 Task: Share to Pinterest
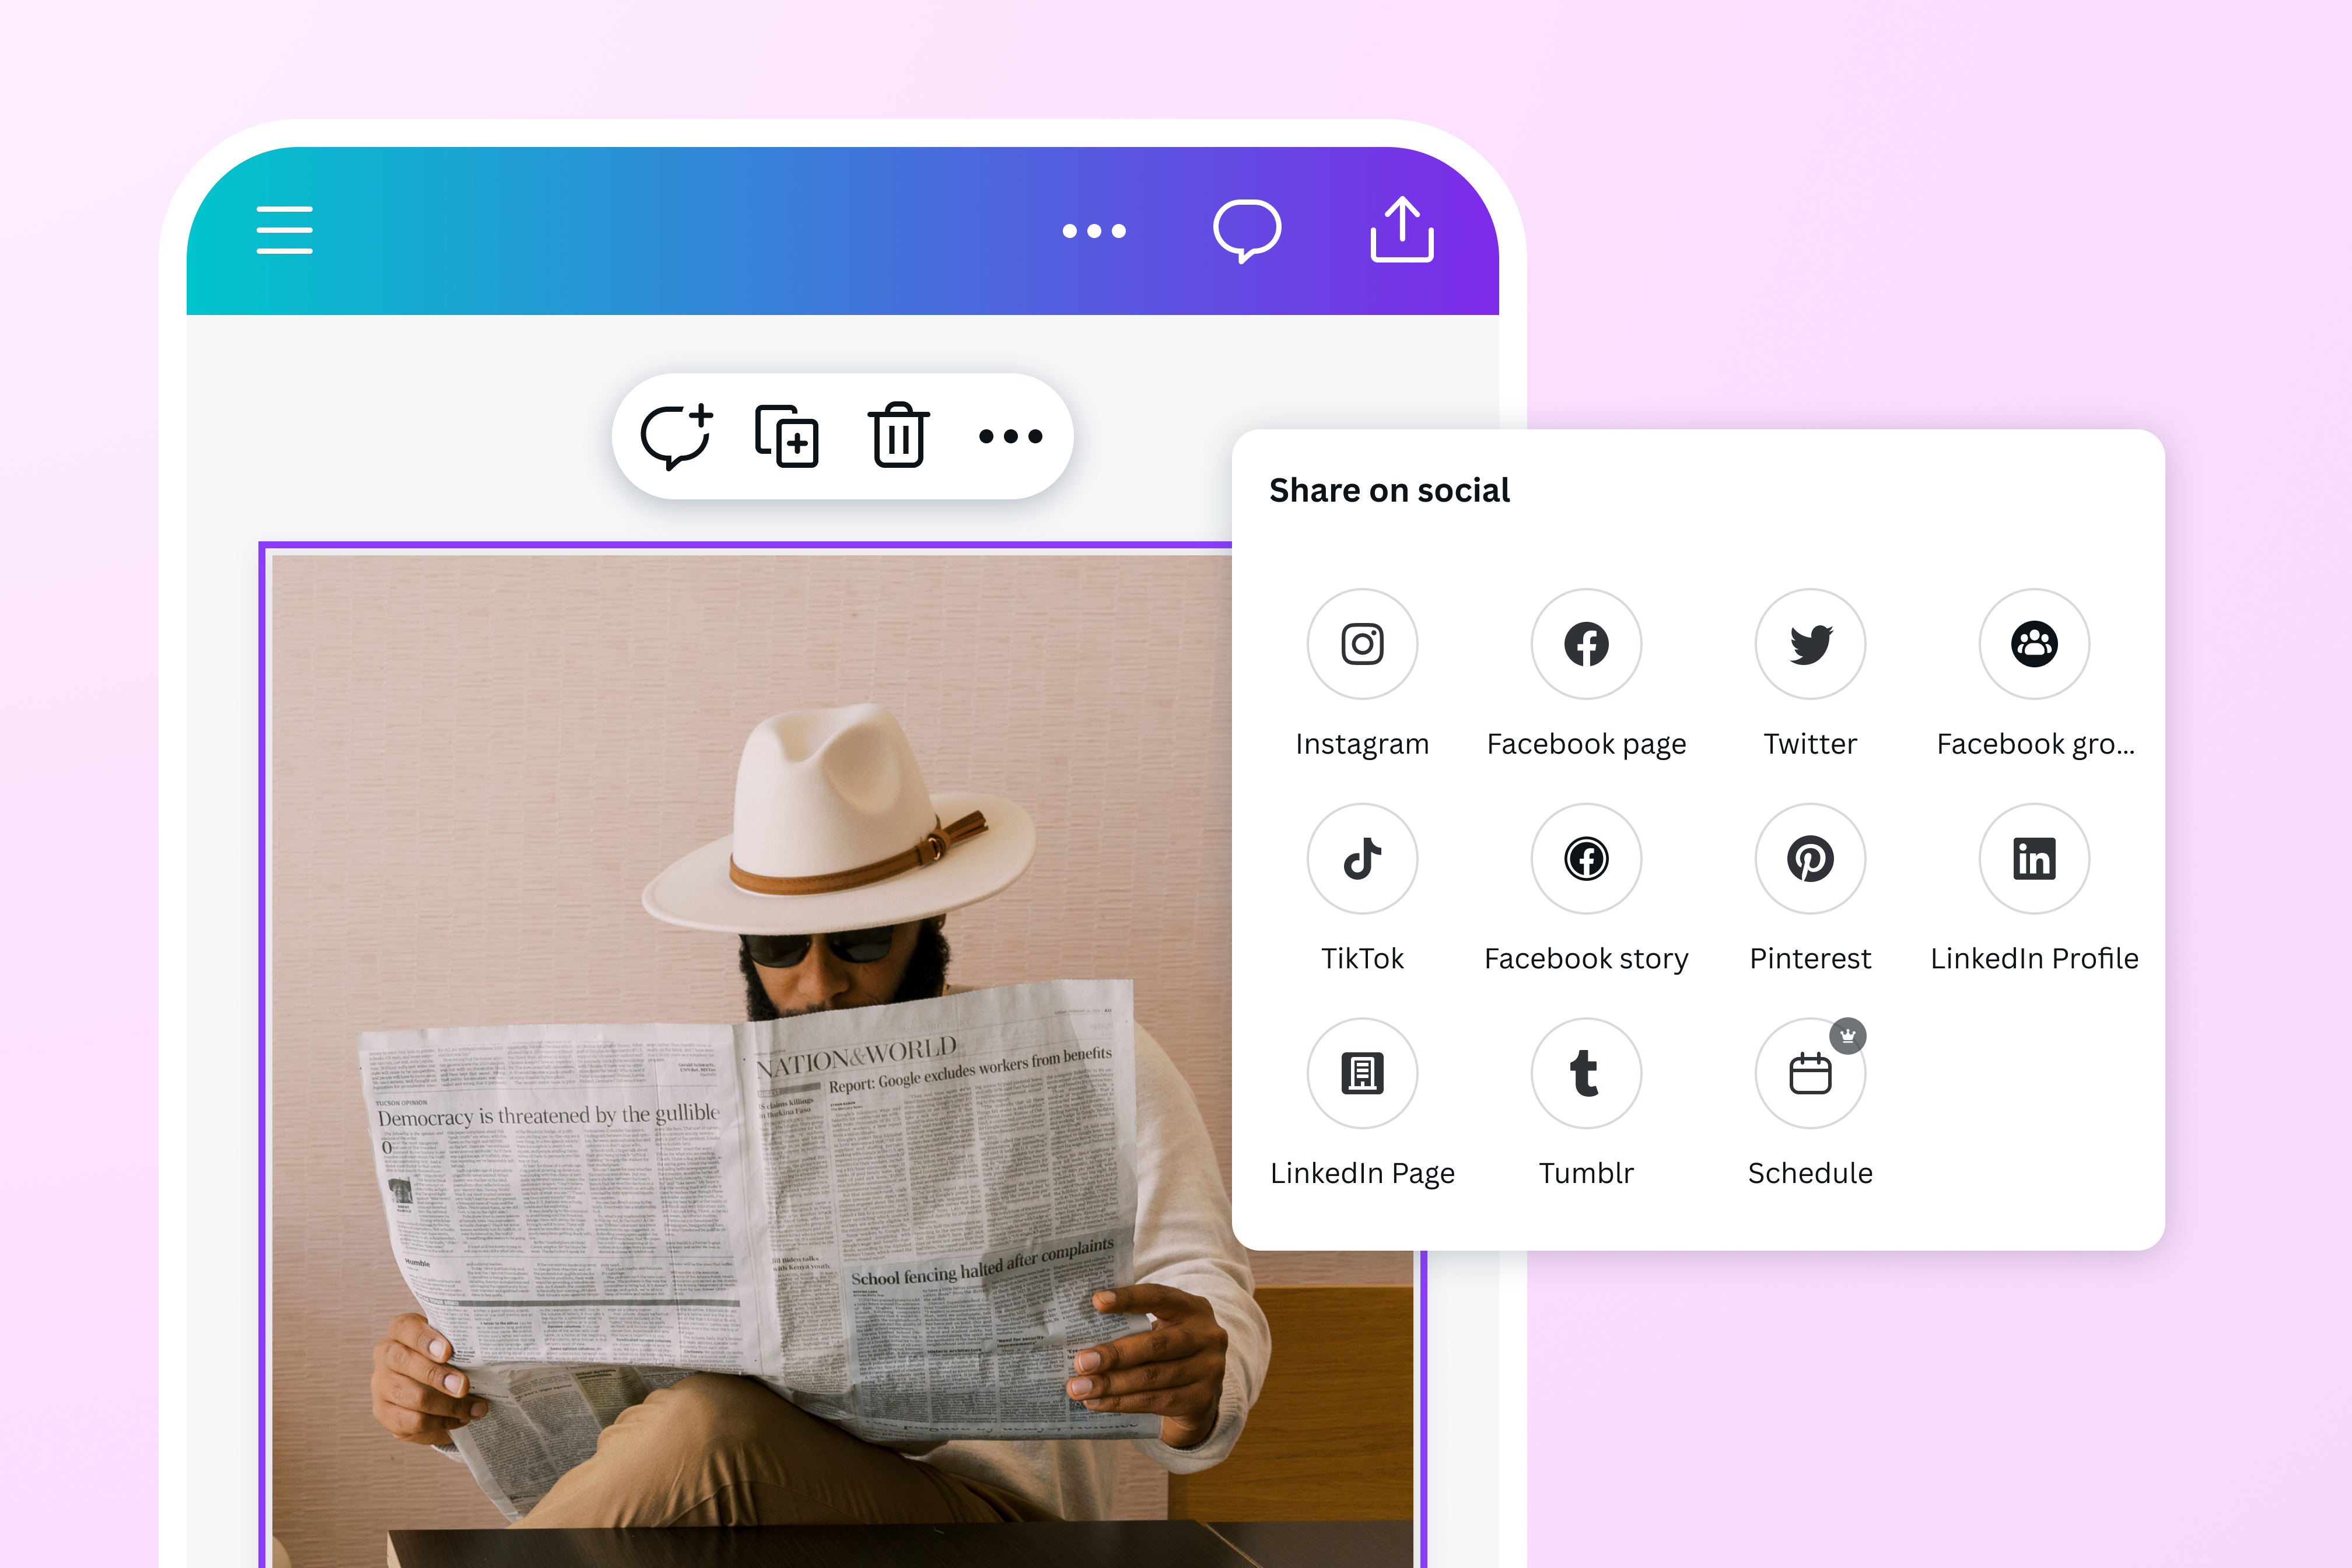[1810, 858]
